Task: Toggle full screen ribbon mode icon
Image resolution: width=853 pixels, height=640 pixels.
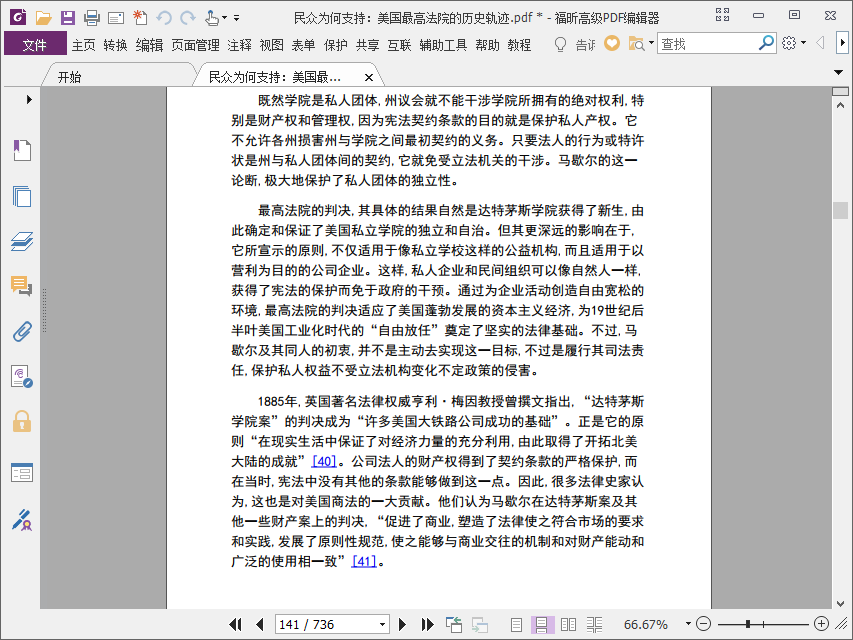Action: 722,15
